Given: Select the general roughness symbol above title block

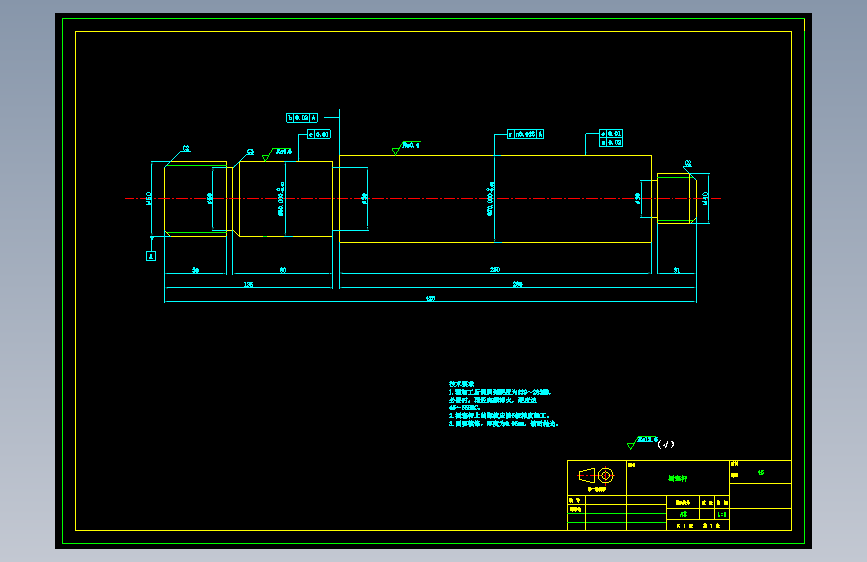Looking at the screenshot, I should [x=641, y=442].
